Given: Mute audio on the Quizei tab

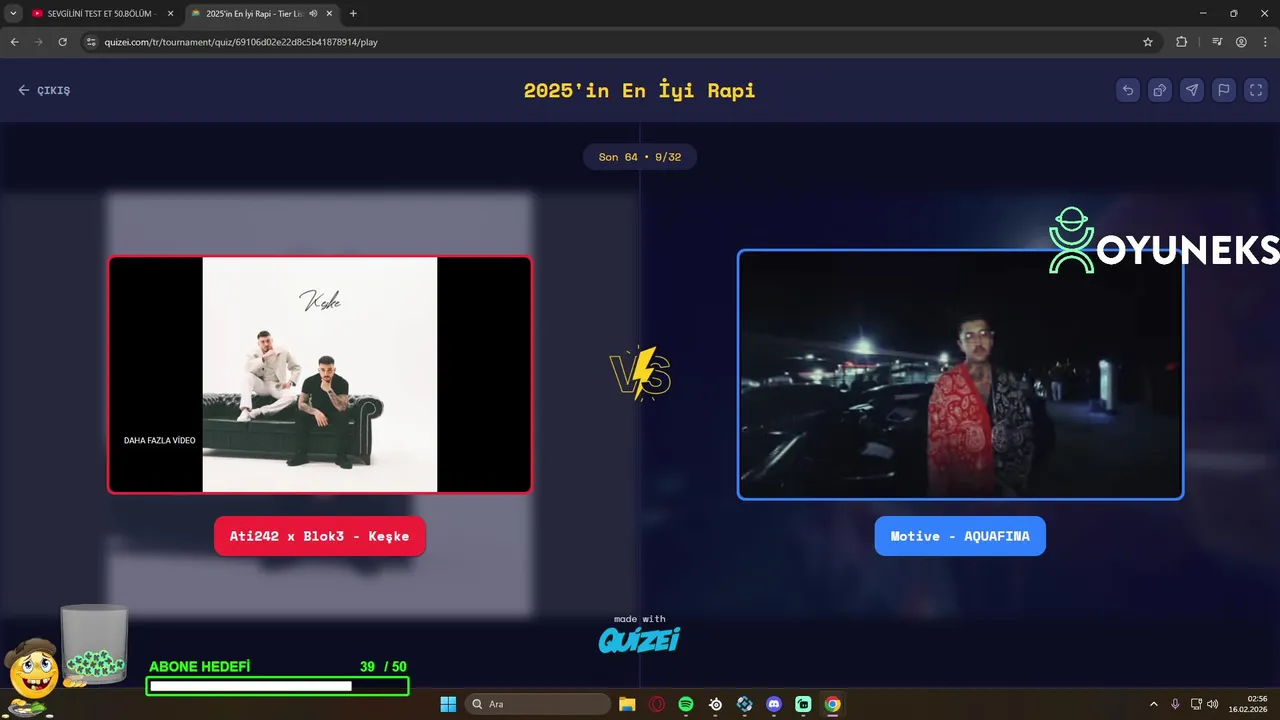Looking at the screenshot, I should 313,14.
